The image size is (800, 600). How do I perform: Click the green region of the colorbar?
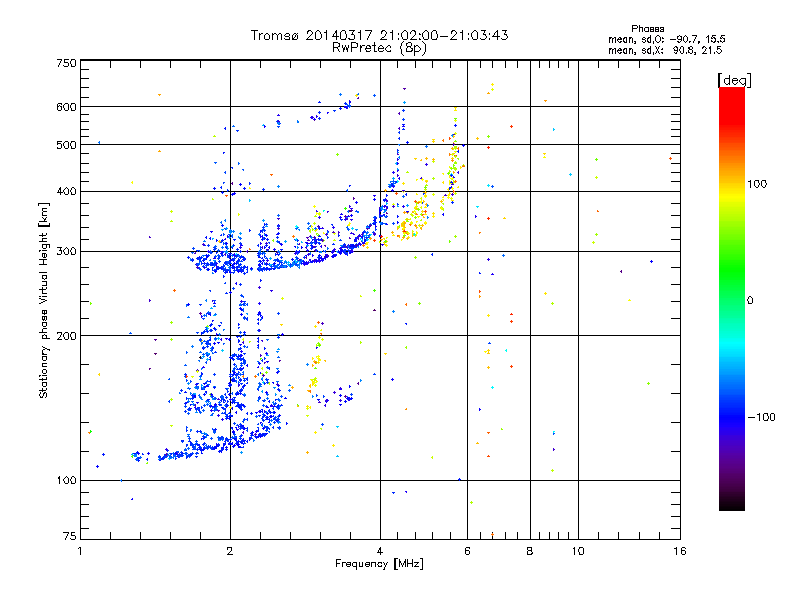tap(732, 270)
